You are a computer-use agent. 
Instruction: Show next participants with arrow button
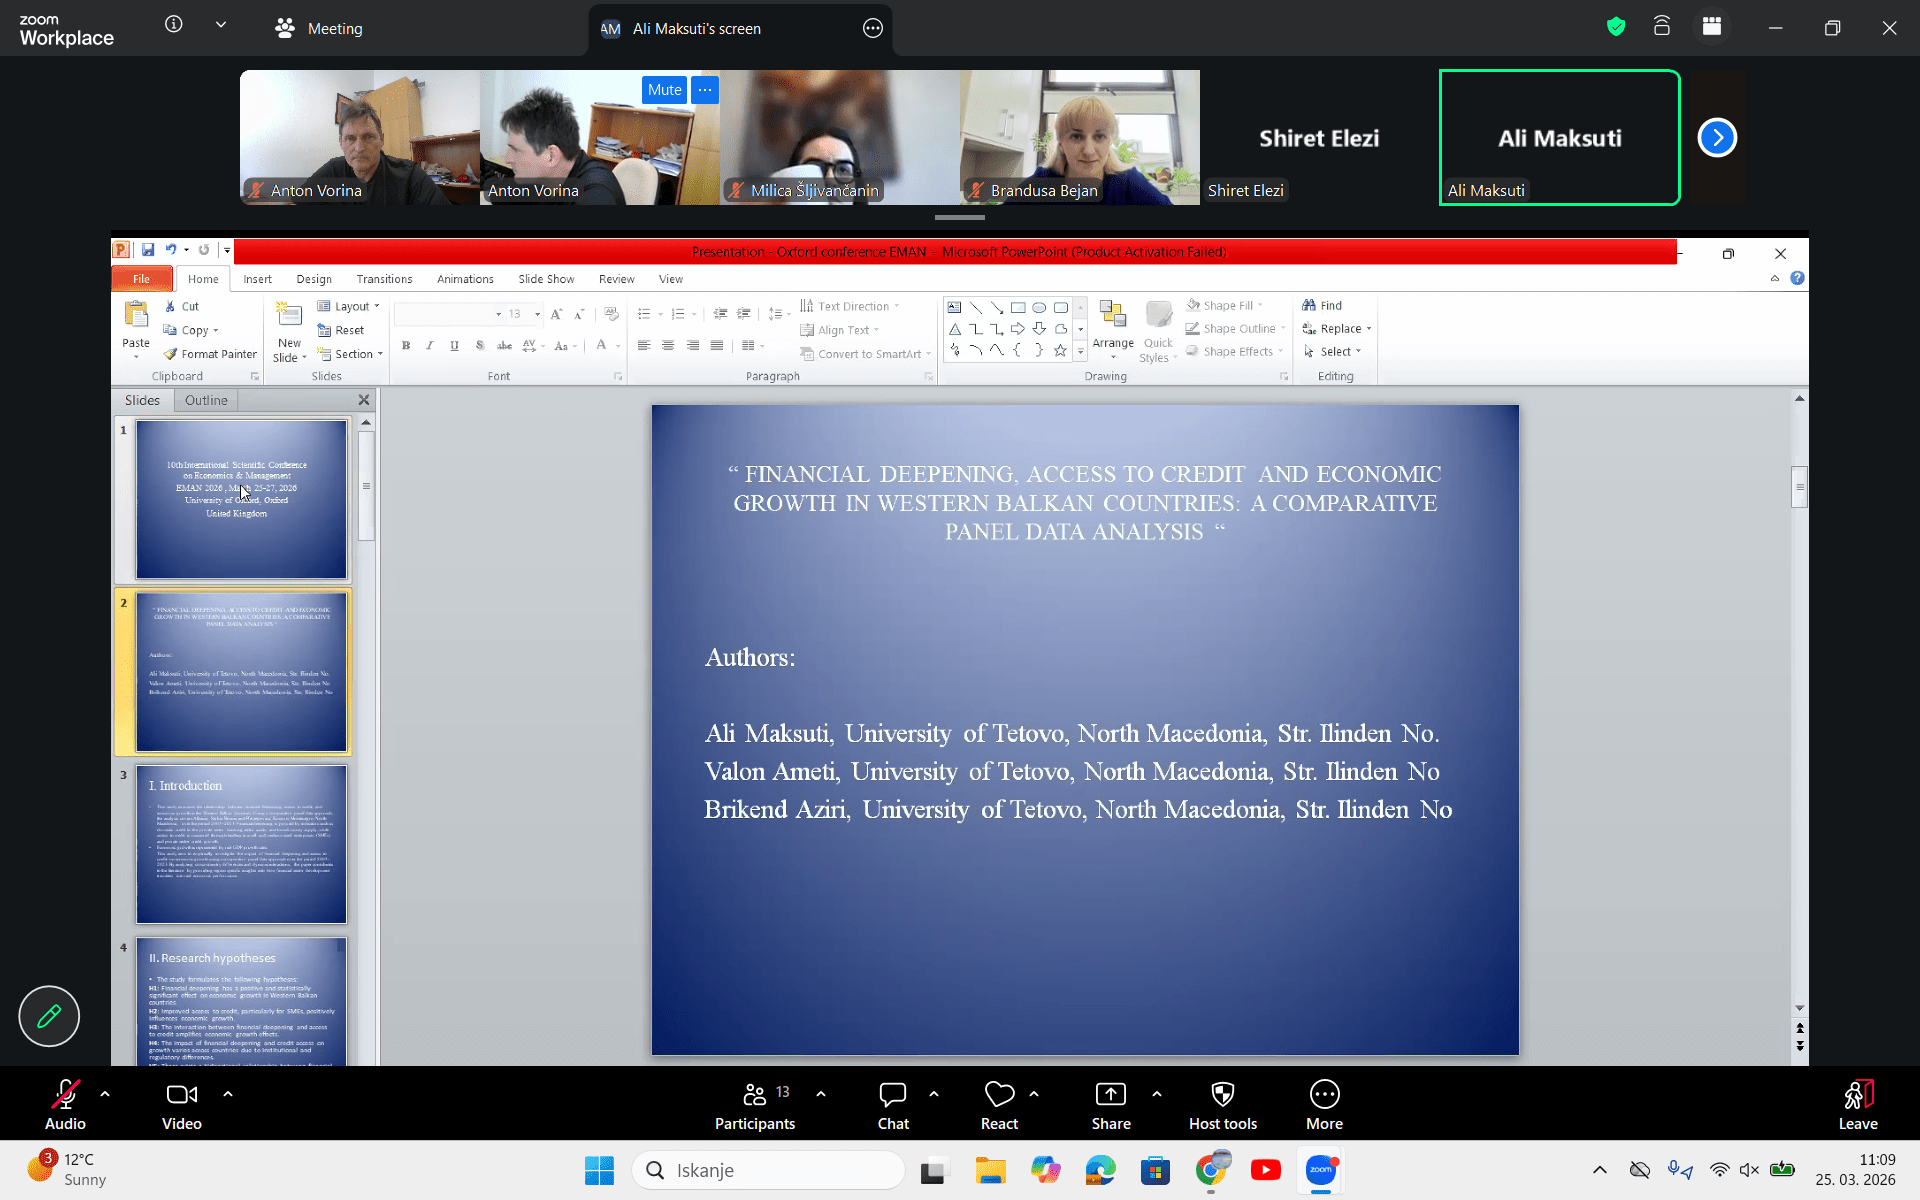(x=1717, y=138)
